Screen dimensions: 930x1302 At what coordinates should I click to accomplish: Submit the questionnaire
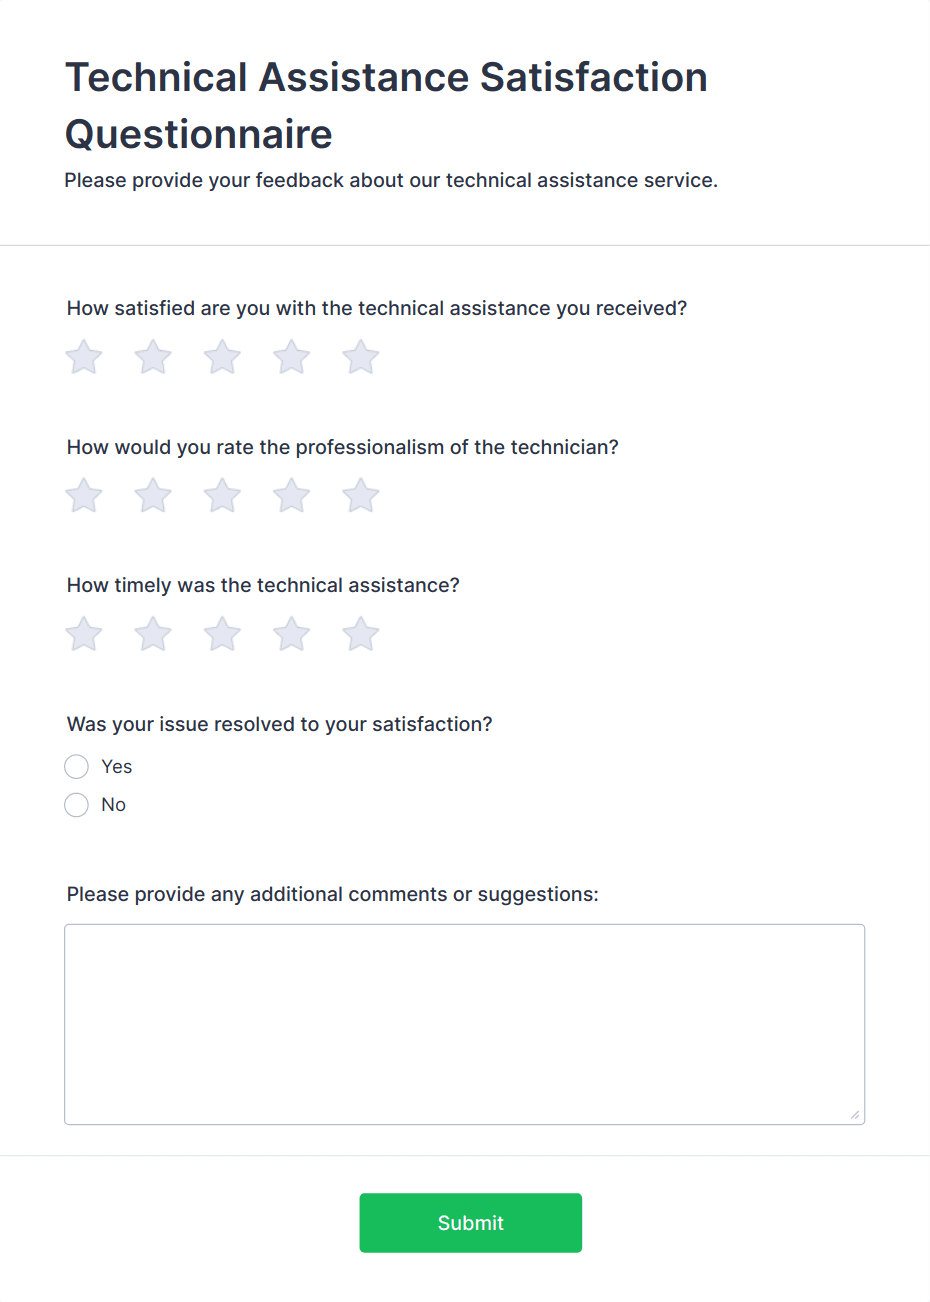pos(471,1223)
